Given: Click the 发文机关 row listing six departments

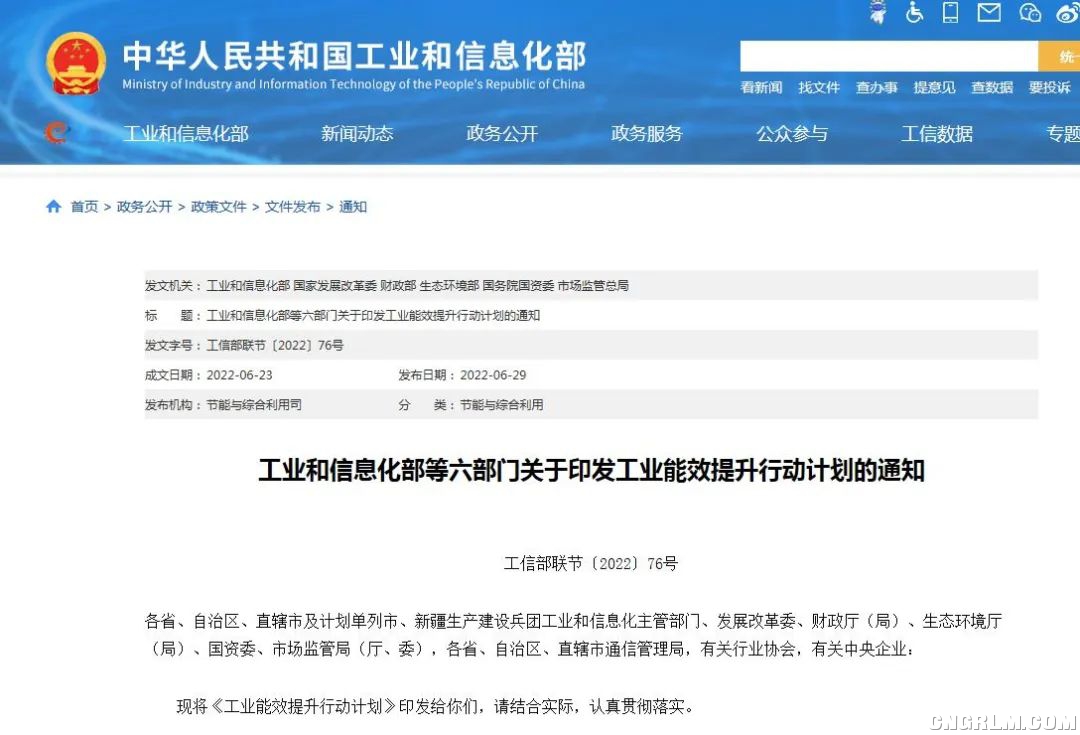Looking at the screenshot, I should coord(591,285).
